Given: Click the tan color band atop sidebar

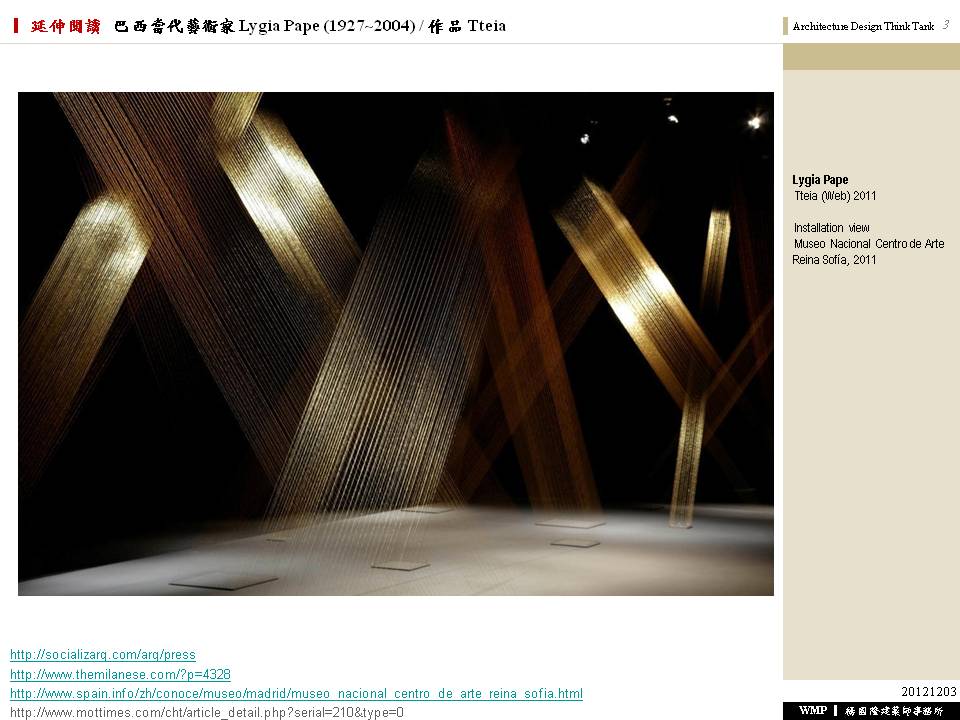Looking at the screenshot, I should [x=871, y=57].
